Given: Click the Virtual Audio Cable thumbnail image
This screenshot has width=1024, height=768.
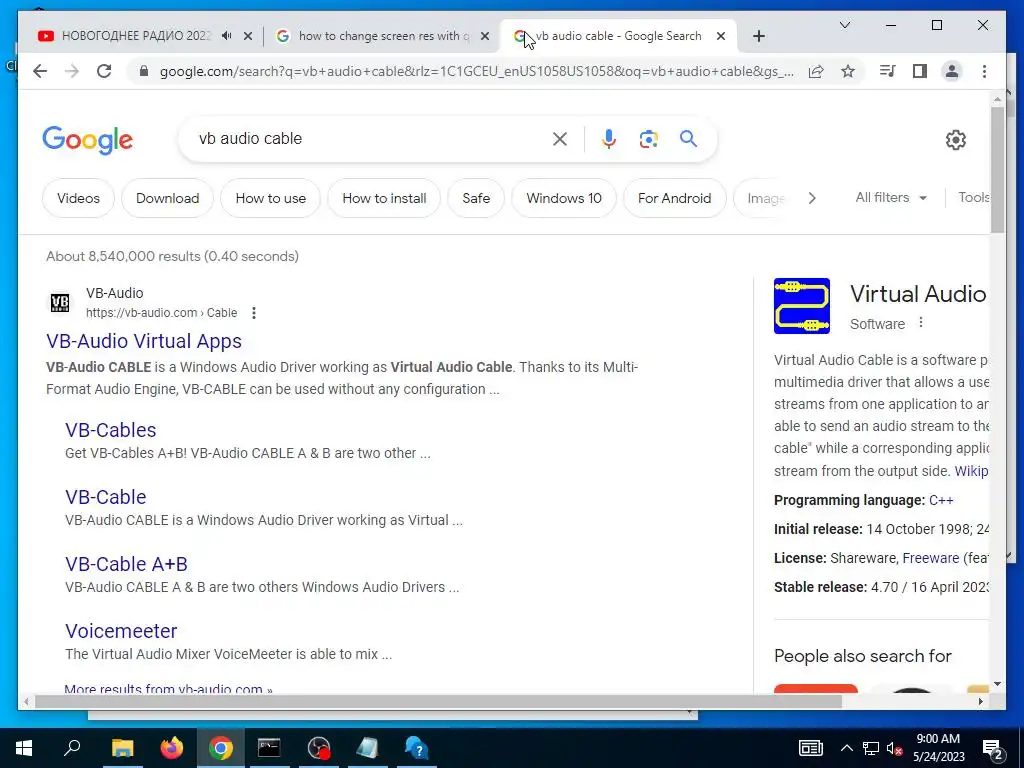Looking at the screenshot, I should [802, 306].
